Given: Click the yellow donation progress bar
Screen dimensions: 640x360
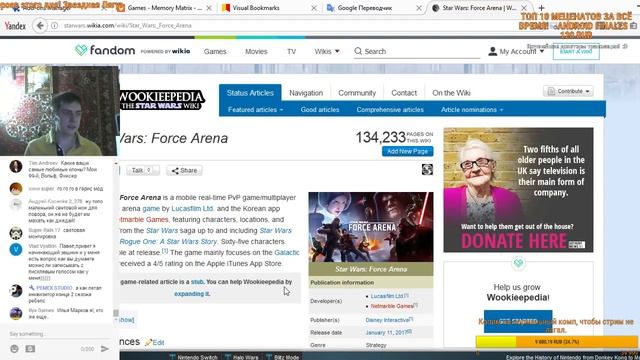Looking at the screenshot, I should pos(556,342).
